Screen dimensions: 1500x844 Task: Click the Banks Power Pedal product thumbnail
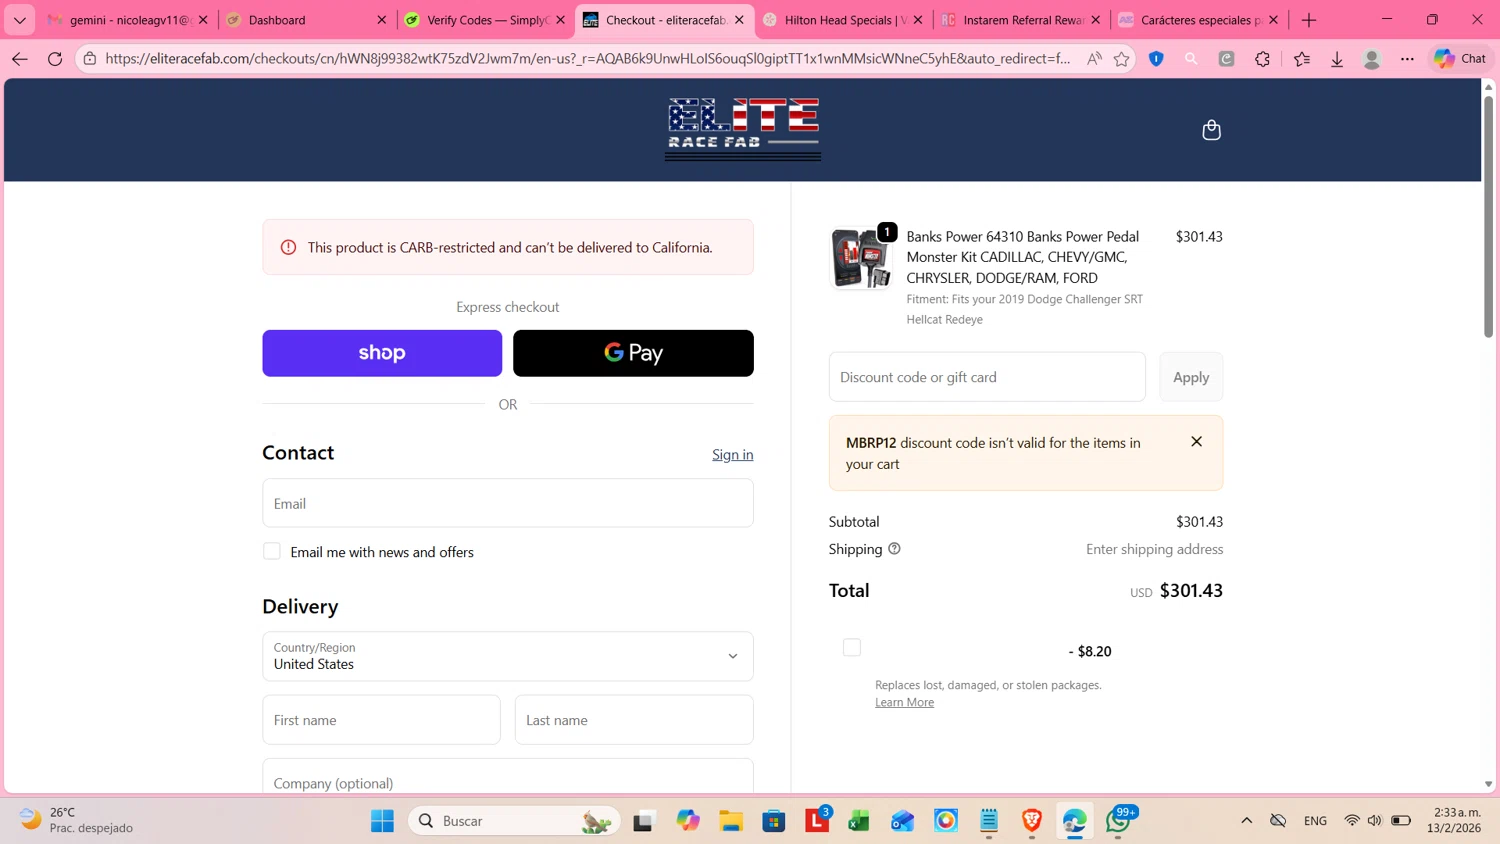(x=860, y=258)
